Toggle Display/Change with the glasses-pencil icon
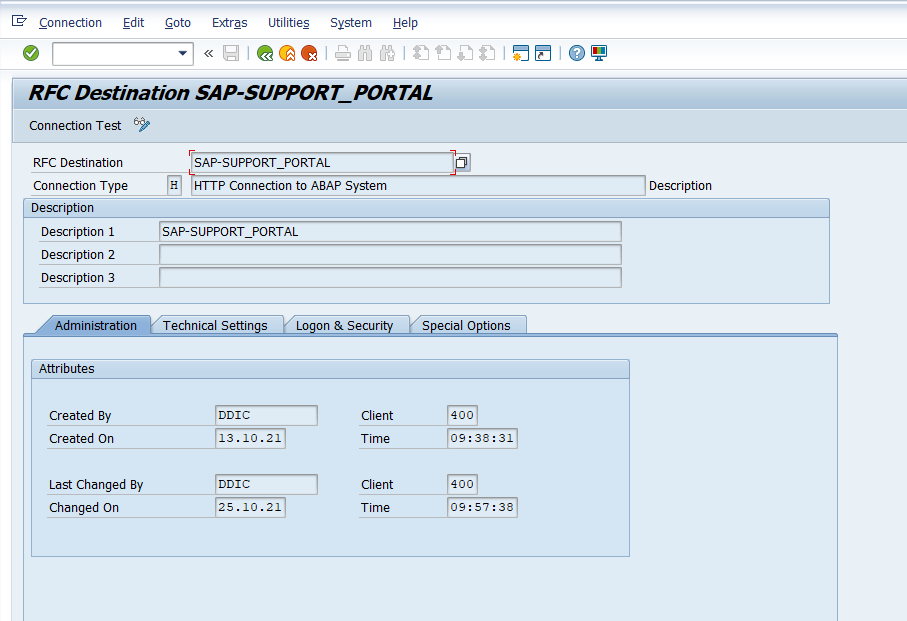Image resolution: width=907 pixels, height=621 pixels. [x=142, y=125]
